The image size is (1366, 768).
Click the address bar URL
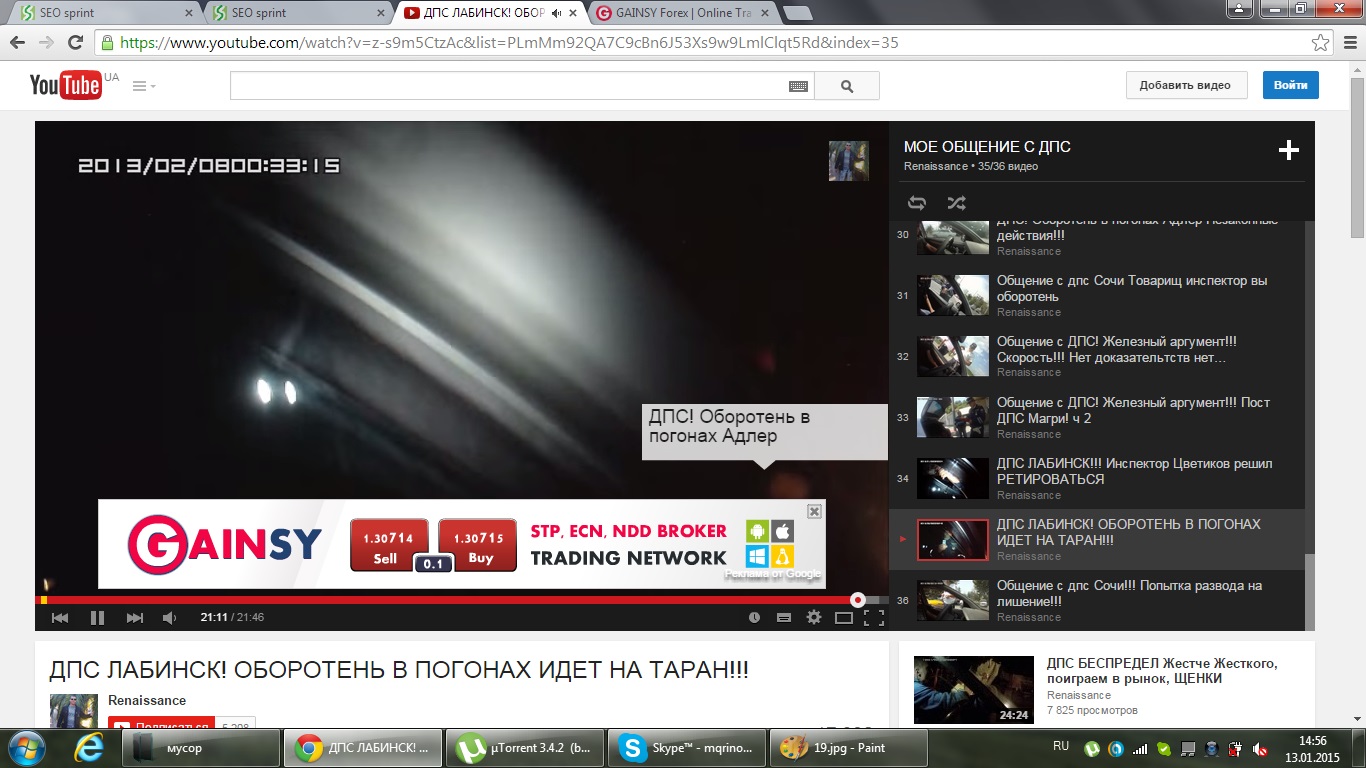tap(509, 43)
